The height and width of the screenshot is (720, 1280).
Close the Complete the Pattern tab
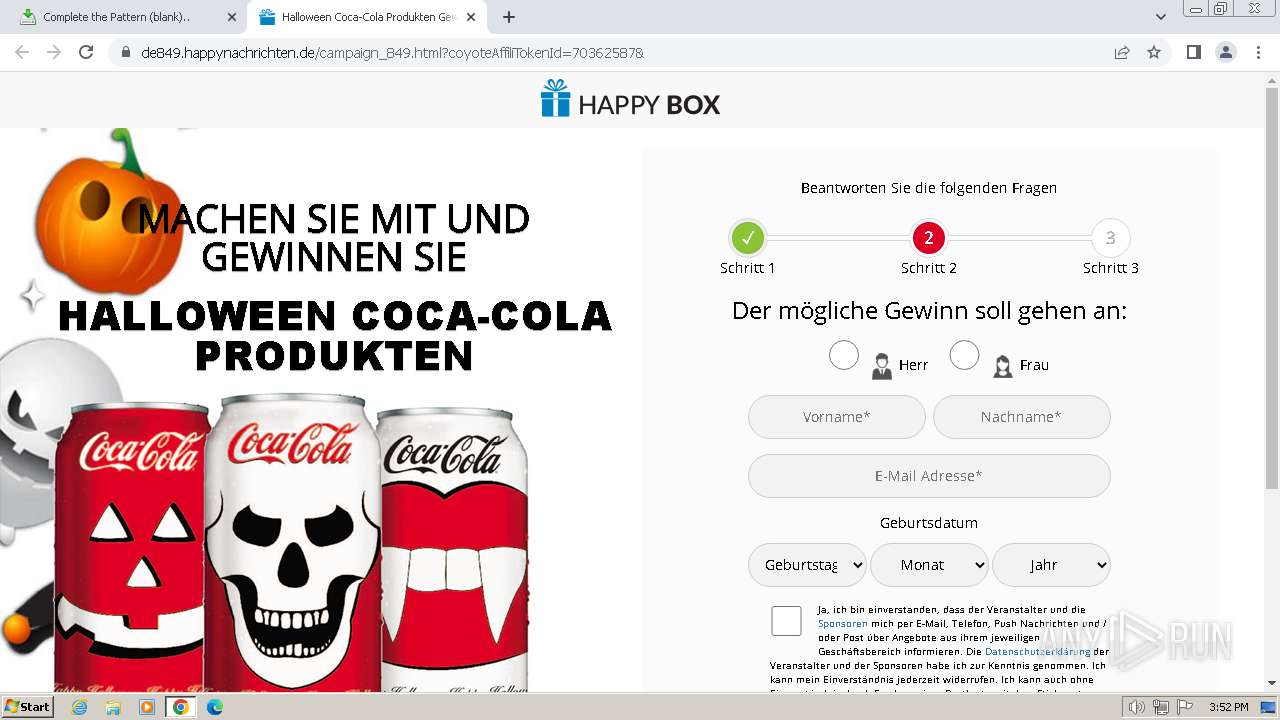click(232, 17)
